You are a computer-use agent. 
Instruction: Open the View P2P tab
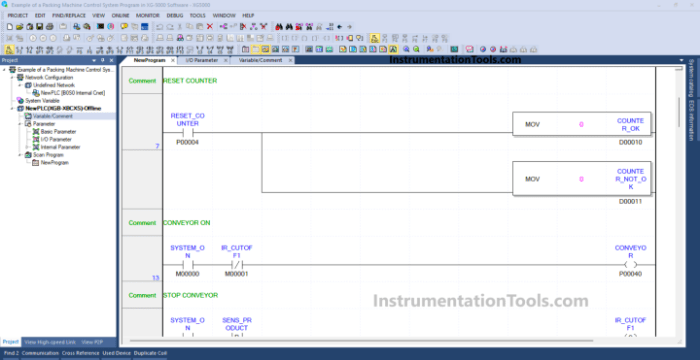(x=92, y=342)
